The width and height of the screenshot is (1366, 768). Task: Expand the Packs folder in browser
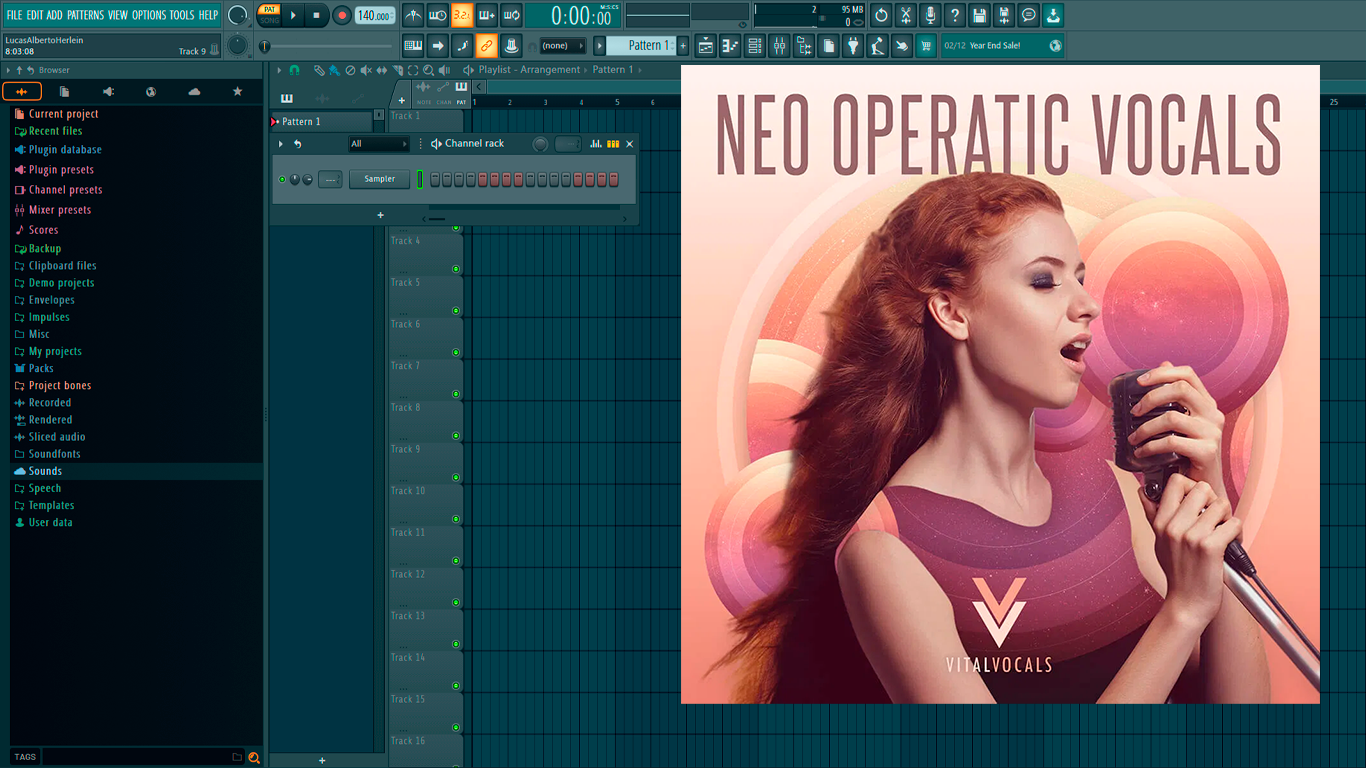[41, 368]
